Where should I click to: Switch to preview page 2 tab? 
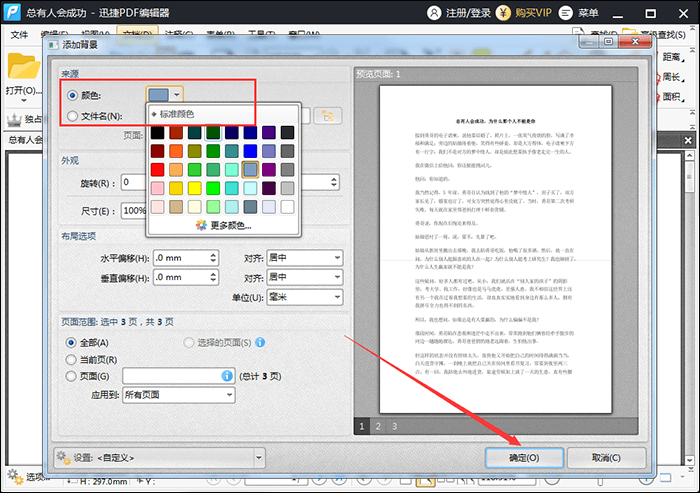[x=378, y=426]
